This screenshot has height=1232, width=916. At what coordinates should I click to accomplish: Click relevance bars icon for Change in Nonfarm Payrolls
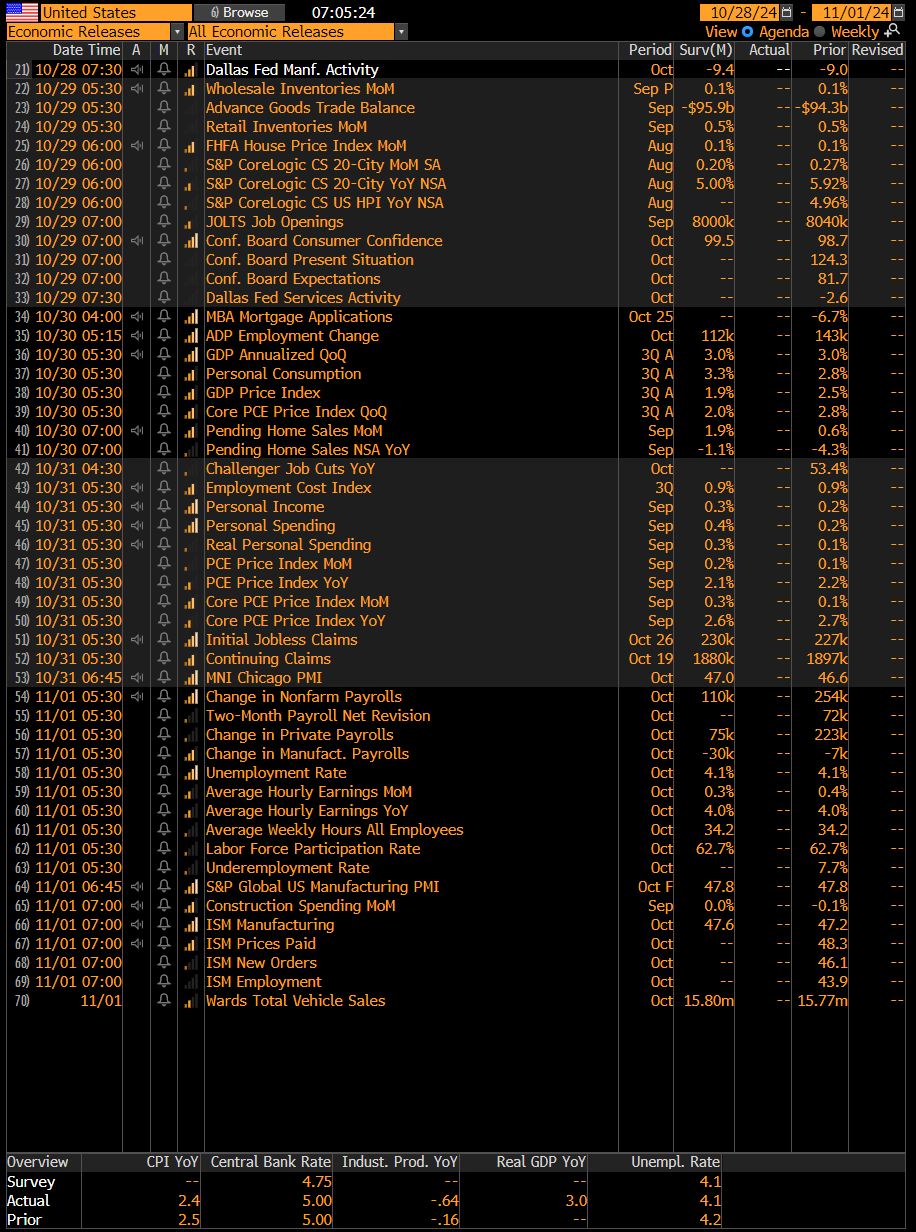[x=190, y=697]
